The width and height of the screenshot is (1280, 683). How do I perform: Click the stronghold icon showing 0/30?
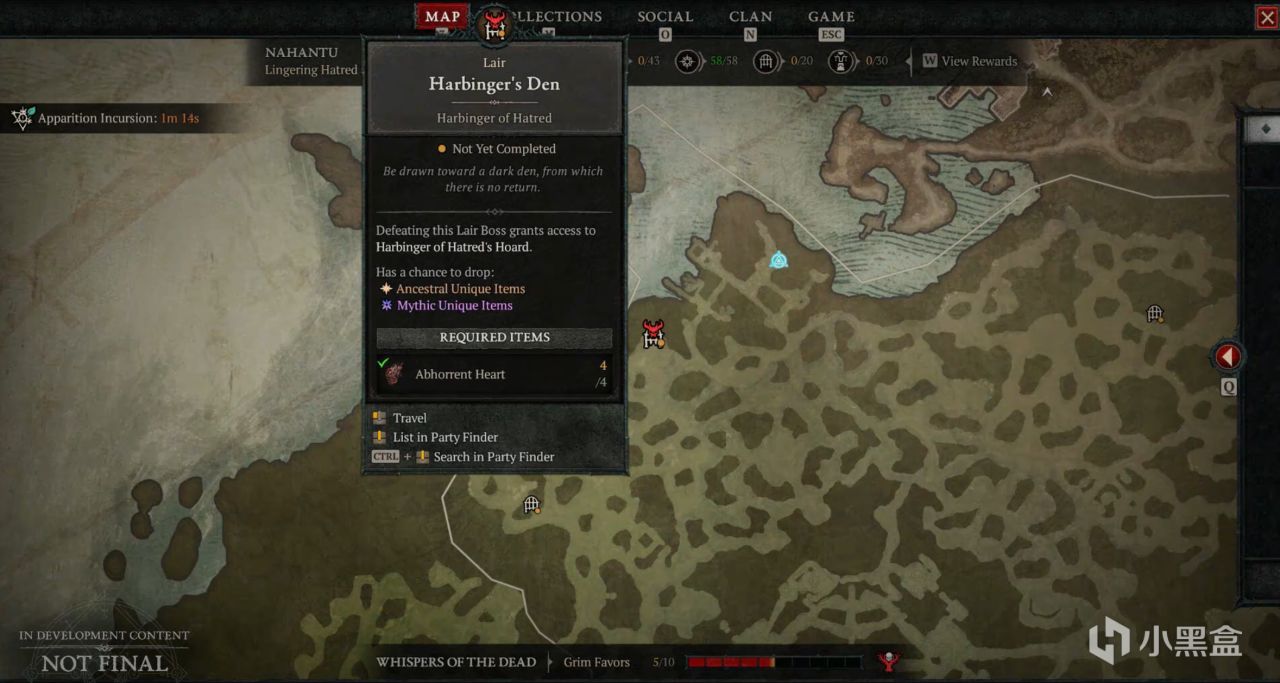tap(841, 61)
